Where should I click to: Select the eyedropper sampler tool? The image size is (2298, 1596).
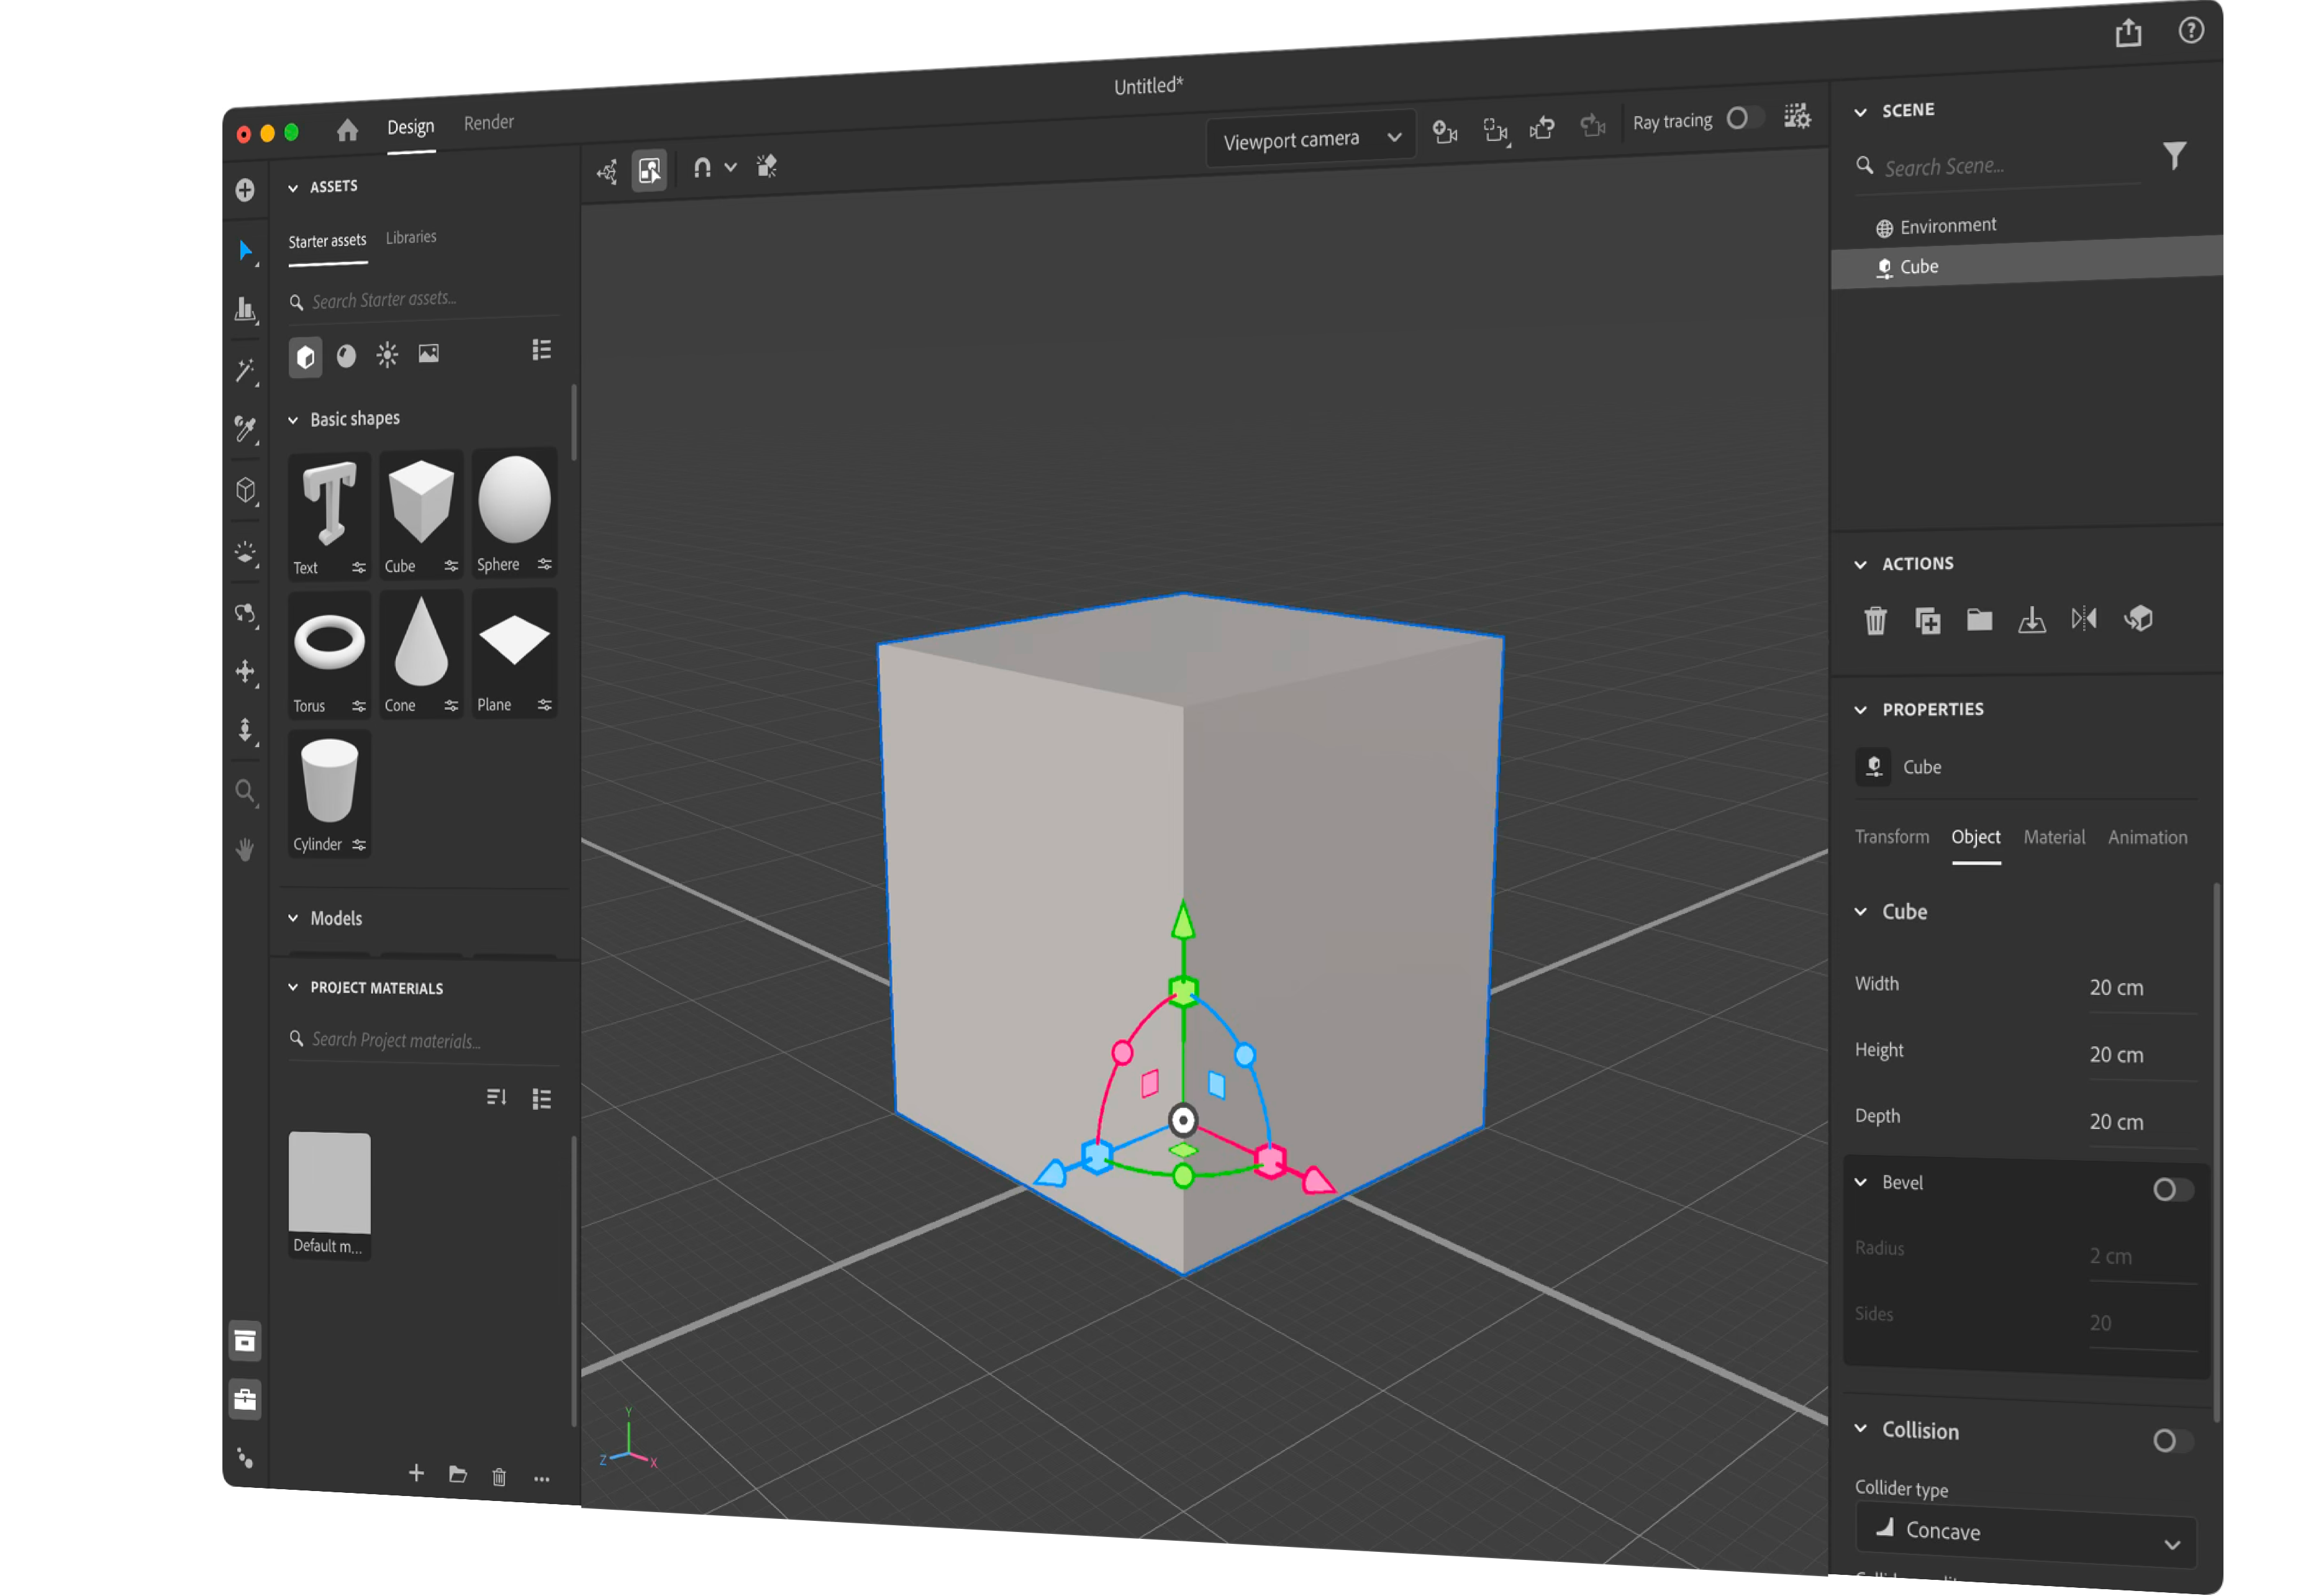pos(245,429)
